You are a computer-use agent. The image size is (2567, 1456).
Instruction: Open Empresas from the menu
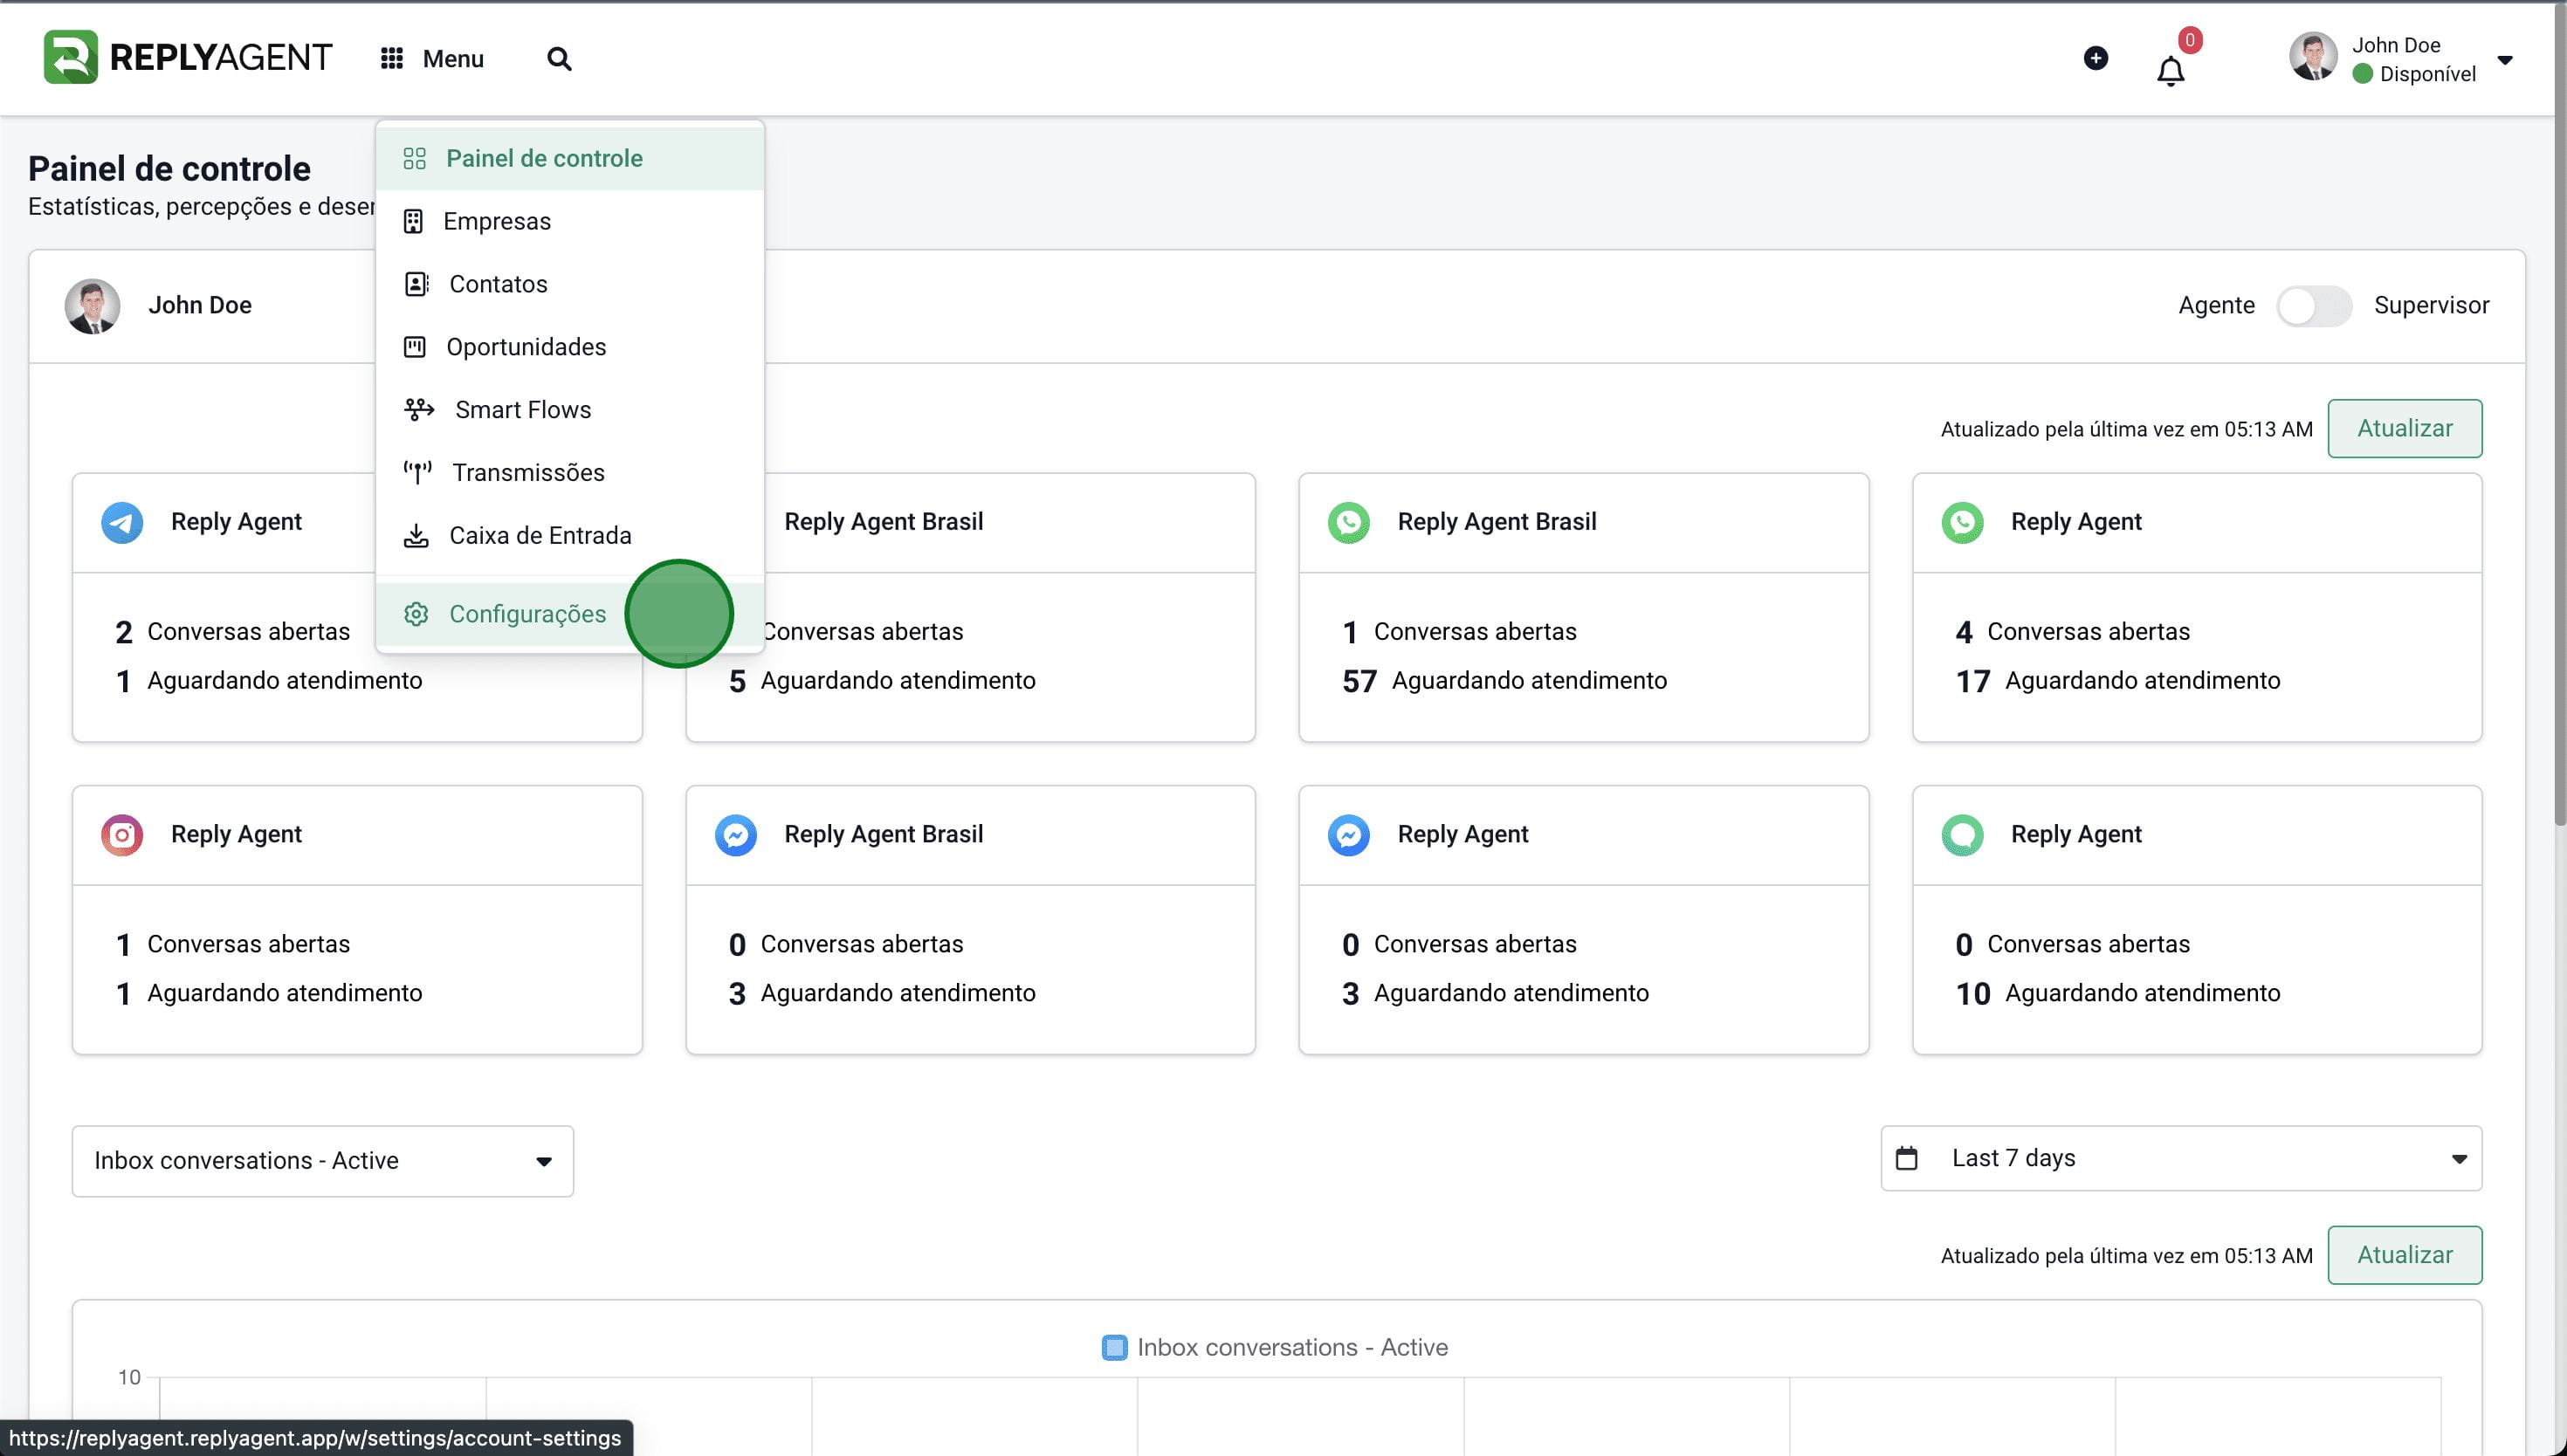pos(570,221)
